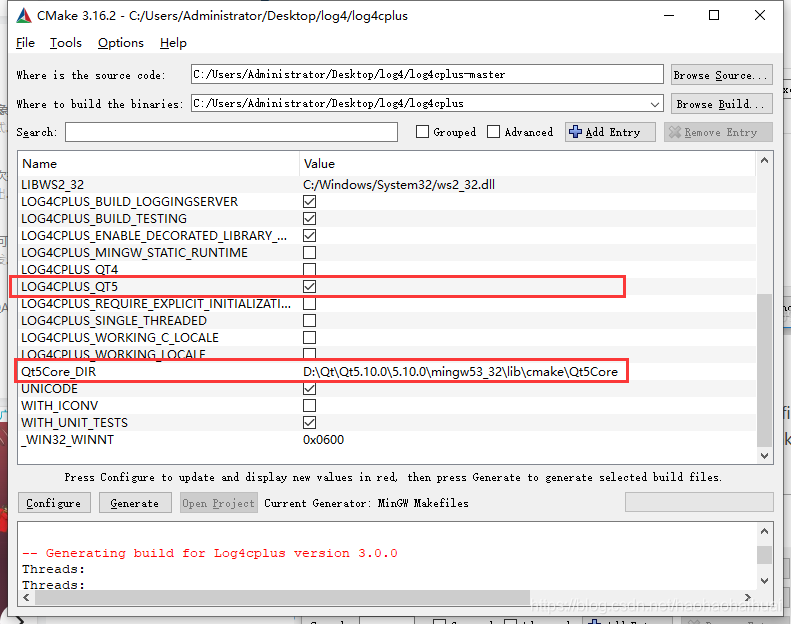Uncheck the LOG4CPLUS_QT5 checkbox
Screen dimensions: 791x624
tap(309, 287)
